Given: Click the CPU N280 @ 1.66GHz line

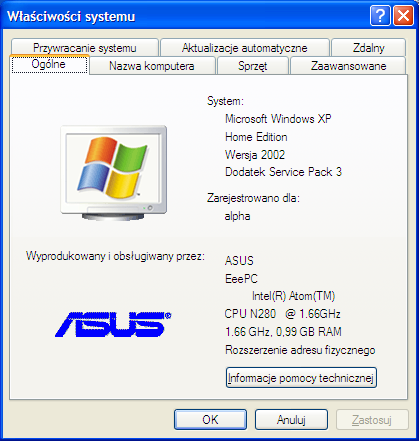Looking at the screenshot, I should (282, 314).
